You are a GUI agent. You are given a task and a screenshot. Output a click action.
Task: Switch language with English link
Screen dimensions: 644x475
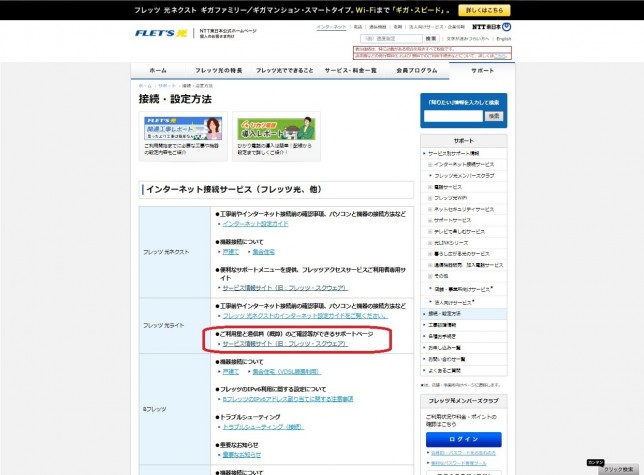(x=503, y=38)
